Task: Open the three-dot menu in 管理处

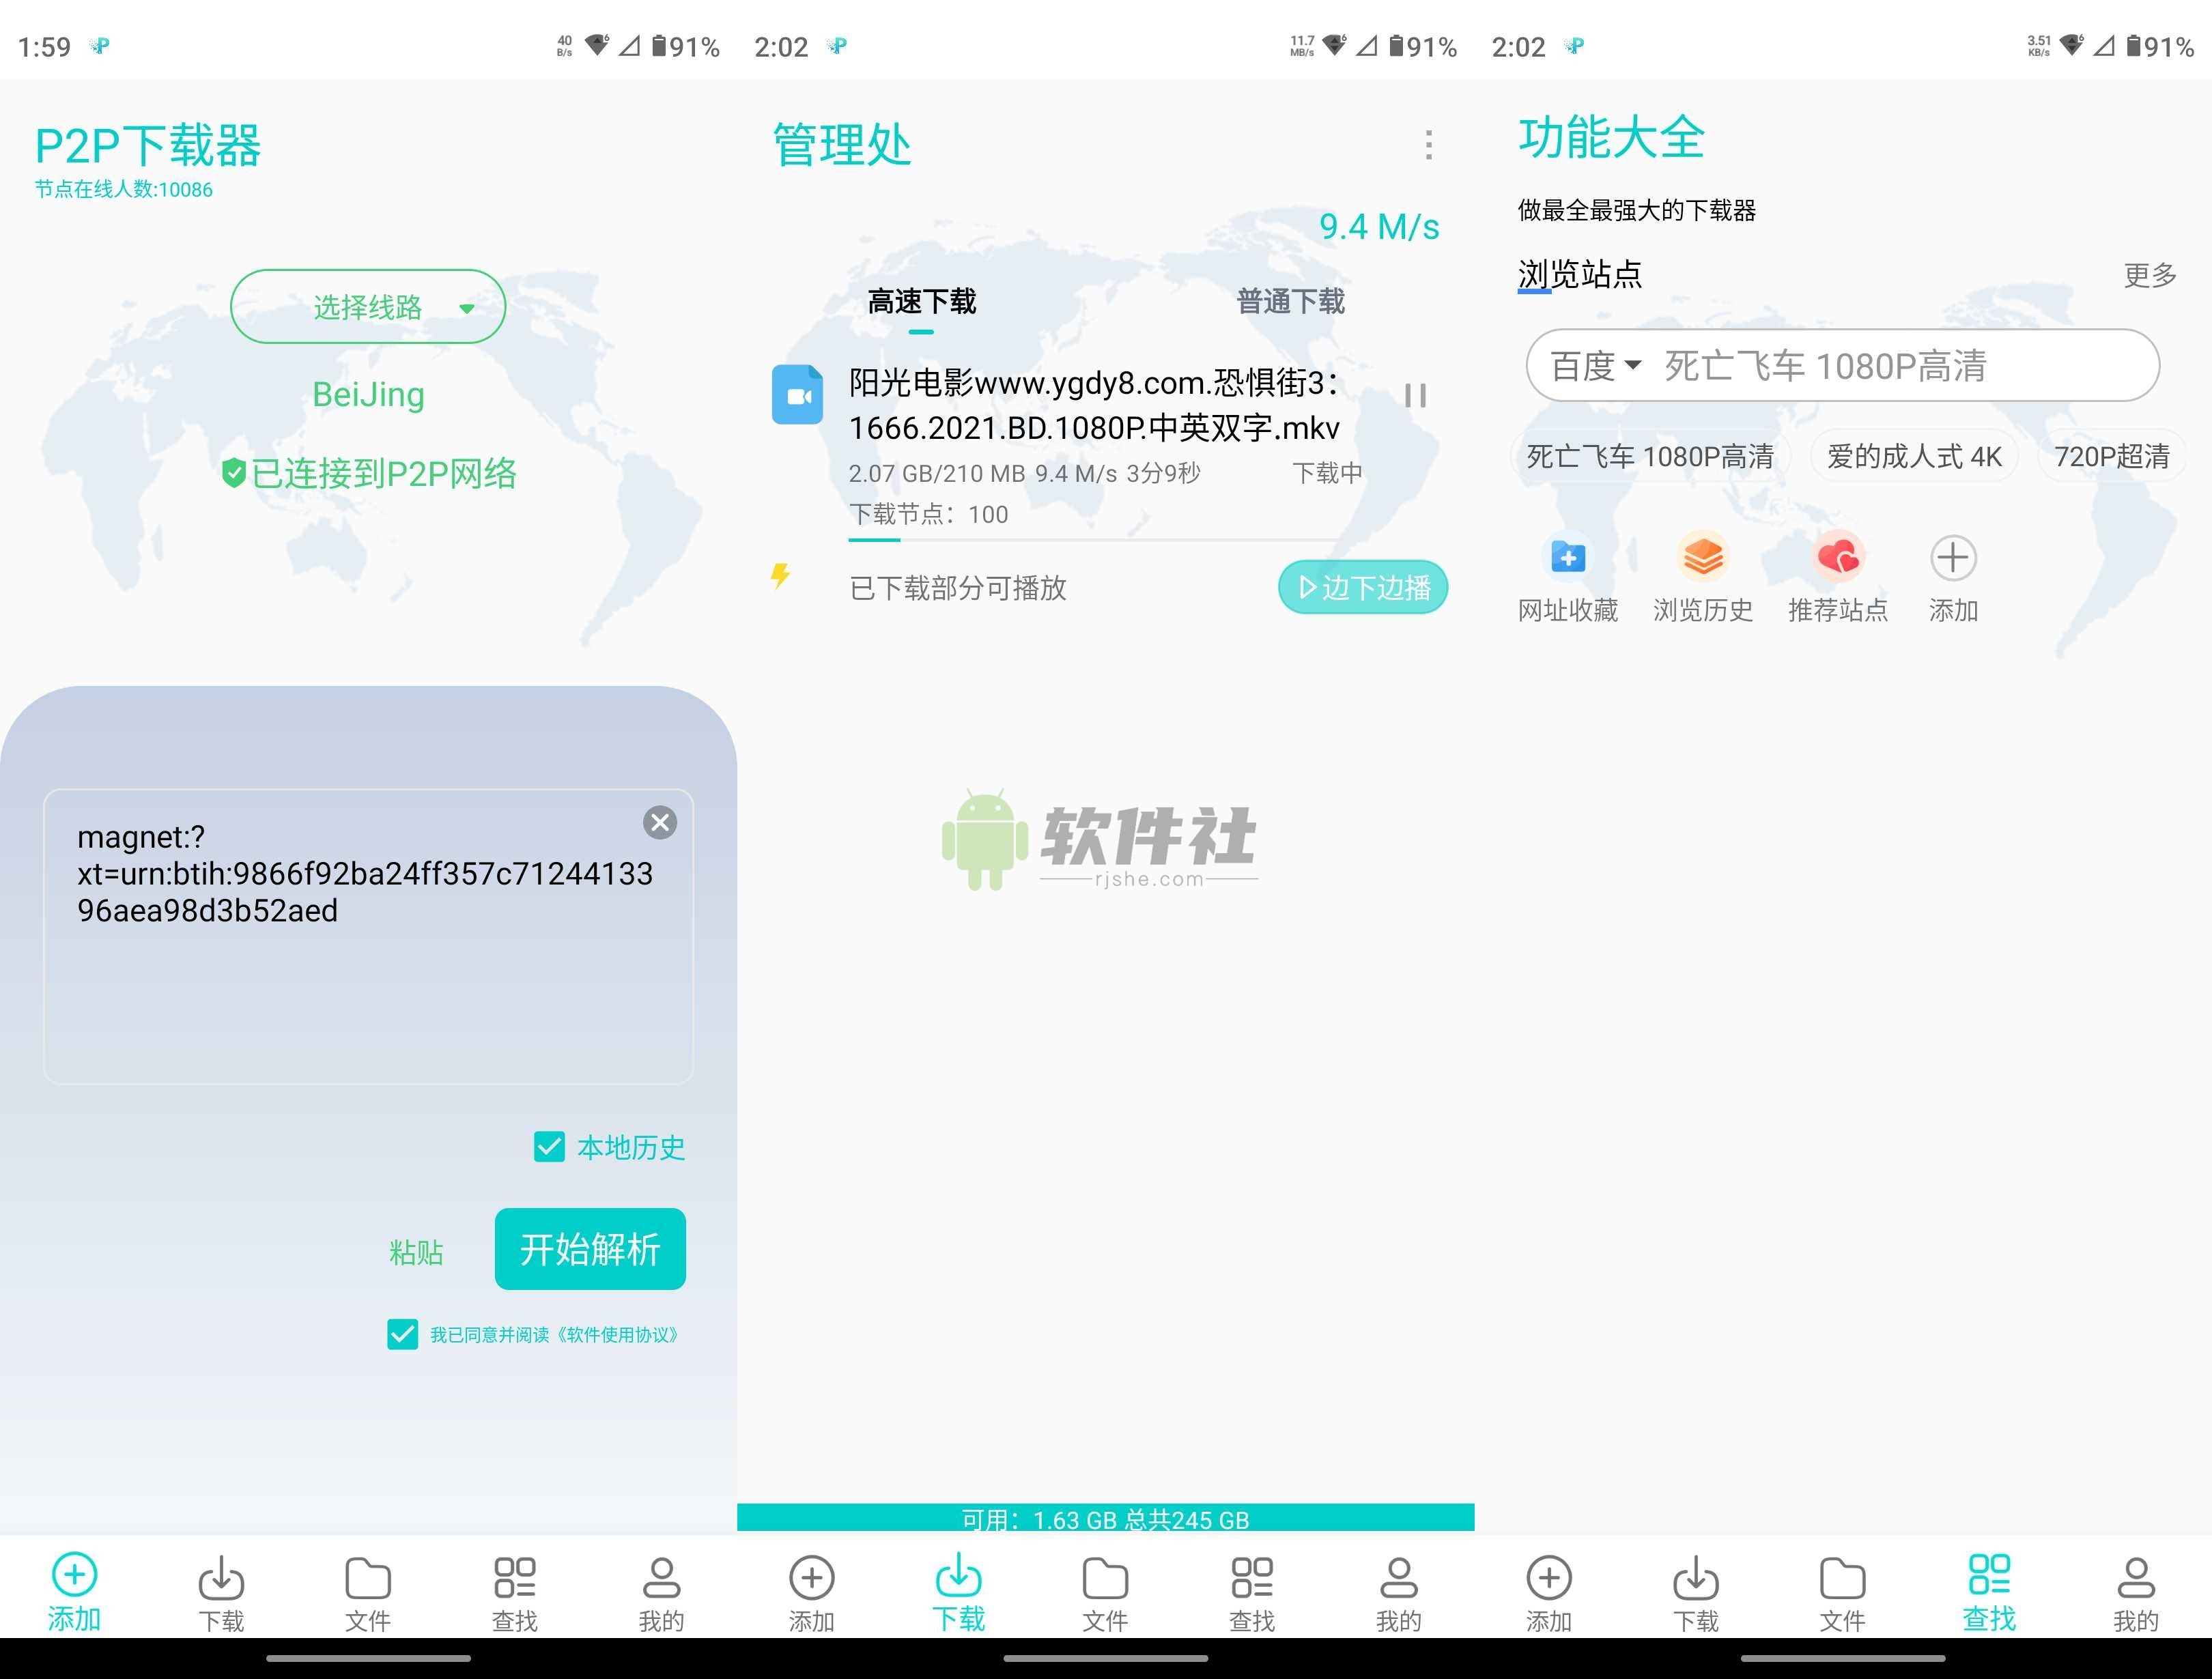Action: coord(1428,146)
